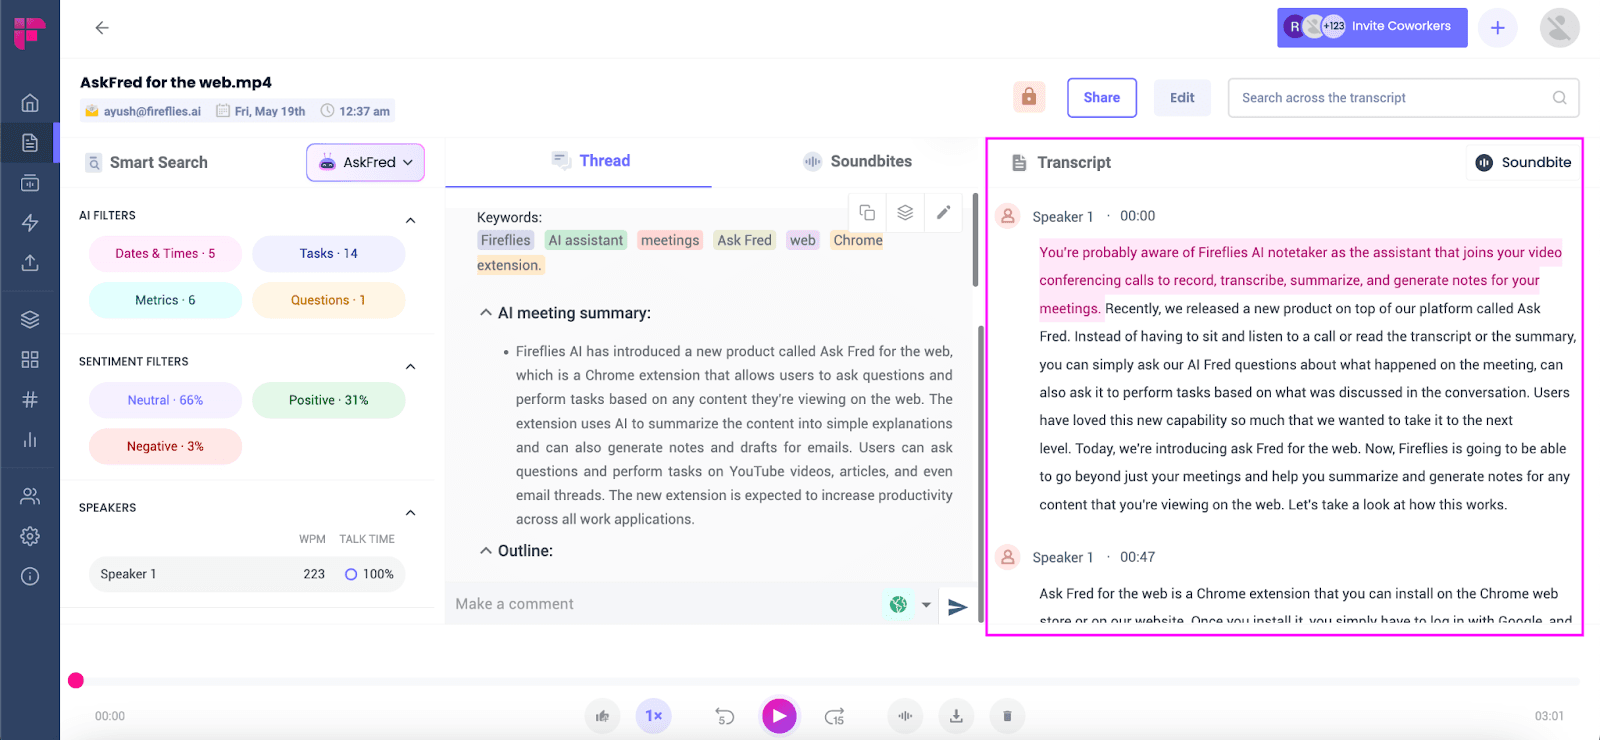Open the team members icon in the sidebar
This screenshot has width=1600, height=740.
30,495
